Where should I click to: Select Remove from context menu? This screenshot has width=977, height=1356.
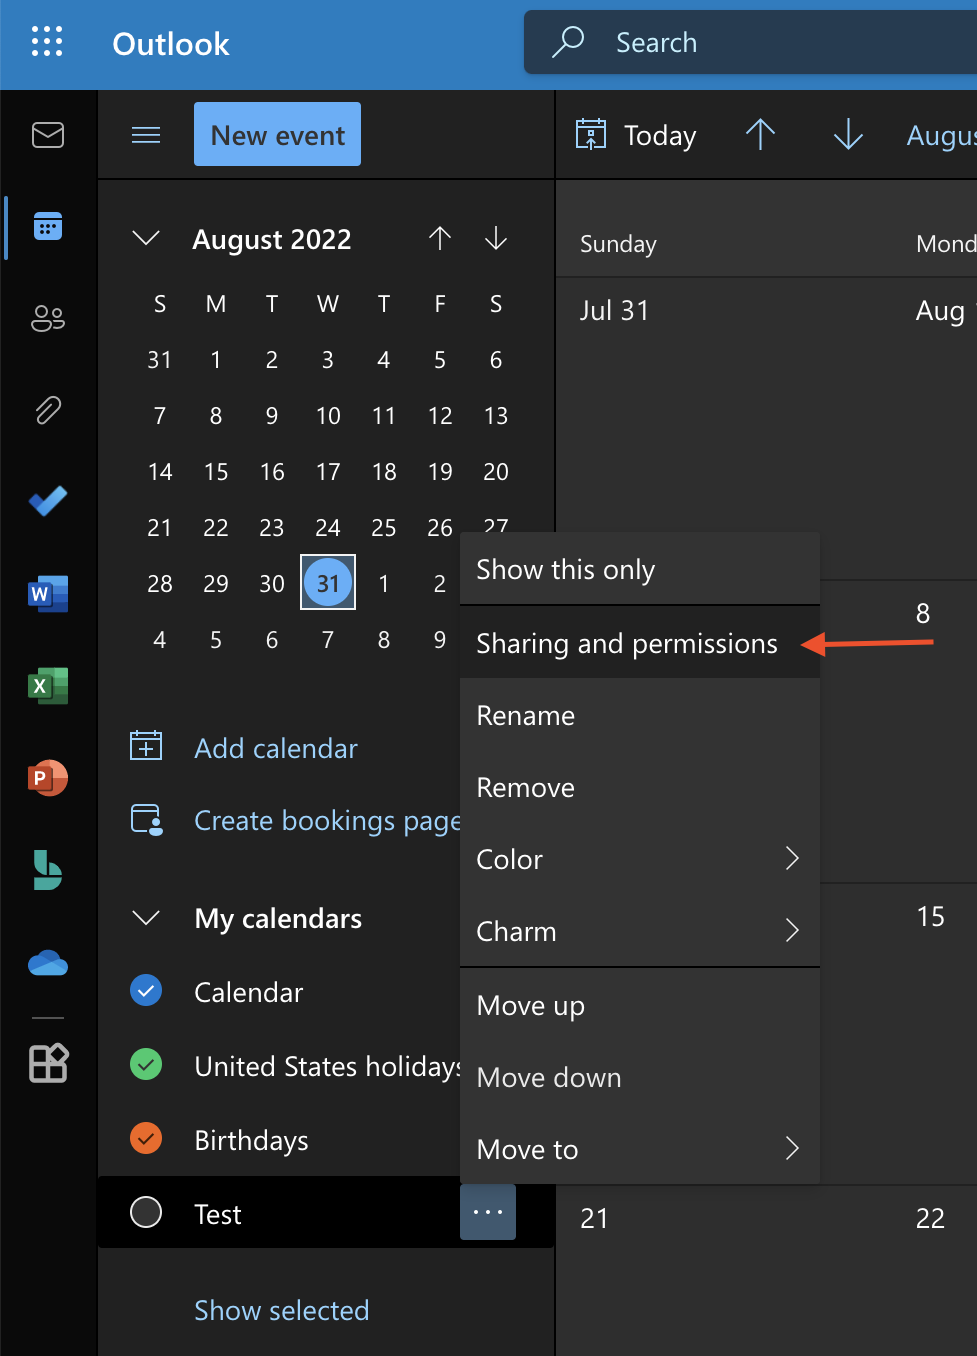640,787
